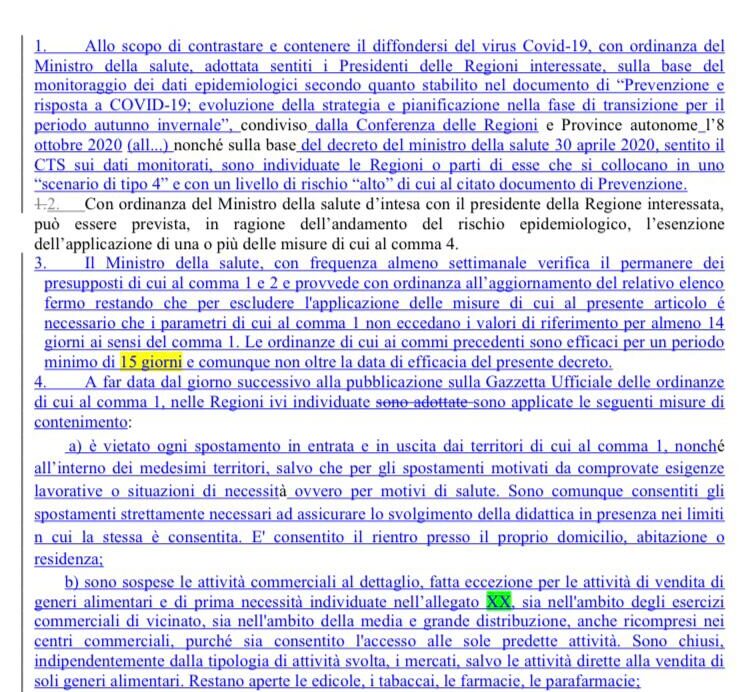Click the date "30 aprile 2020"
Viewport: 750px width, 692px height.
[605, 145]
